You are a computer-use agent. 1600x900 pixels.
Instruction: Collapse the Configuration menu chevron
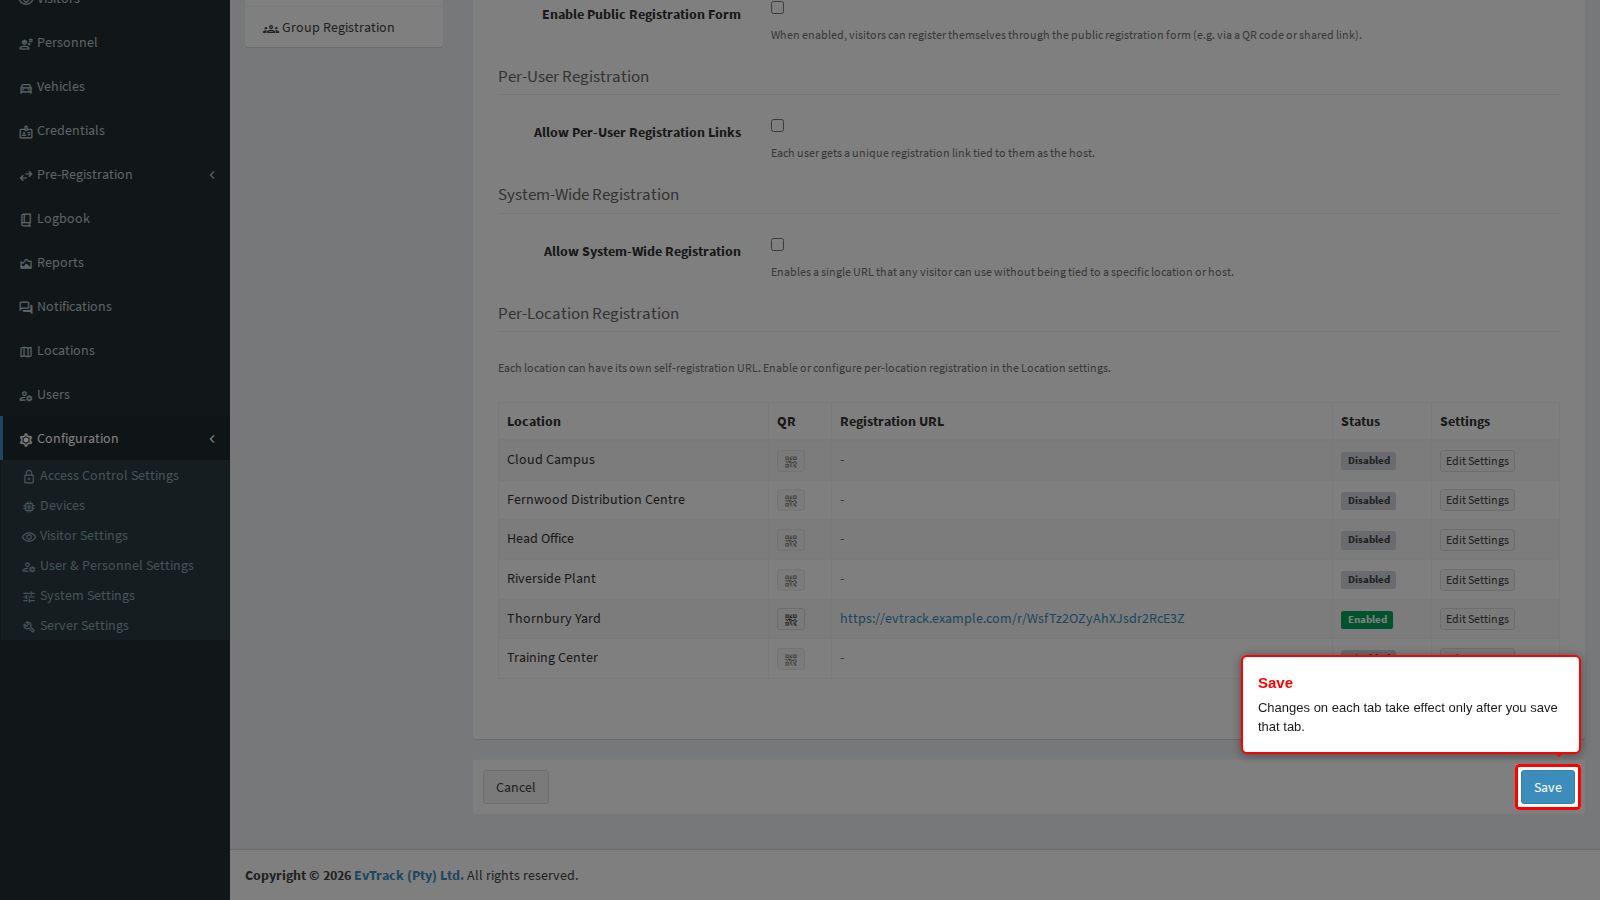tap(212, 439)
